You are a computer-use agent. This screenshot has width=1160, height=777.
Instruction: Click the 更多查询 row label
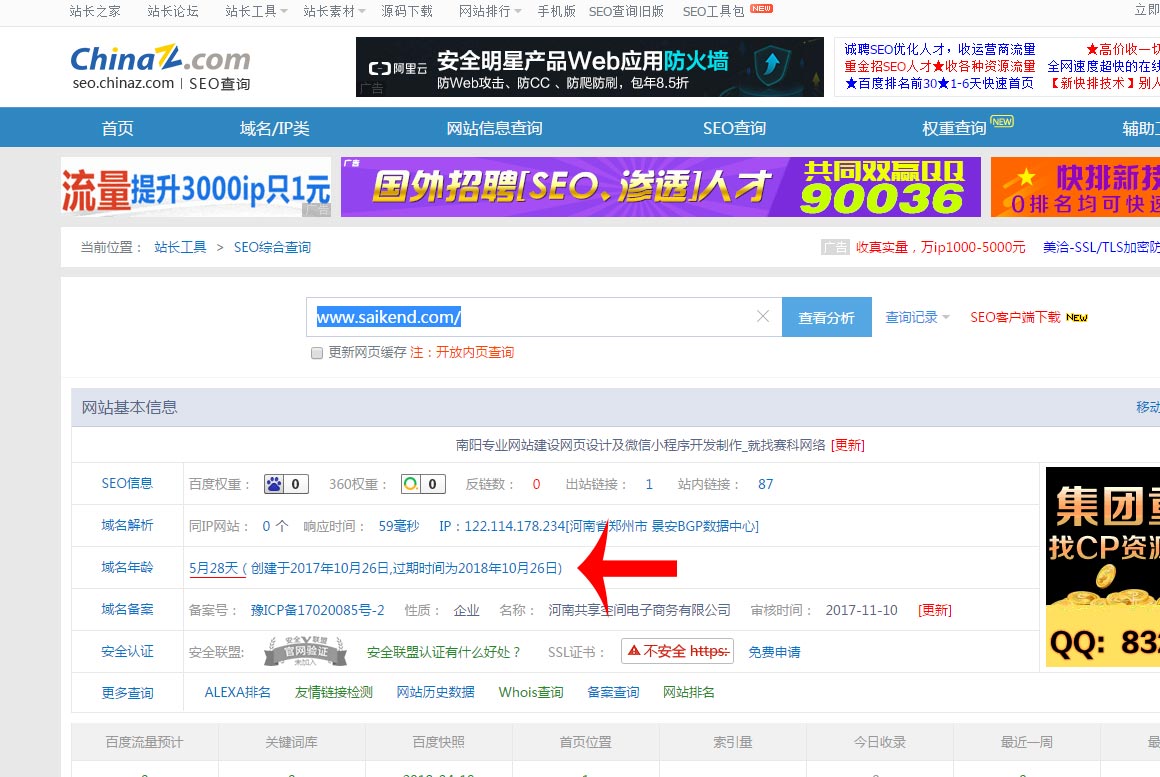coord(127,693)
